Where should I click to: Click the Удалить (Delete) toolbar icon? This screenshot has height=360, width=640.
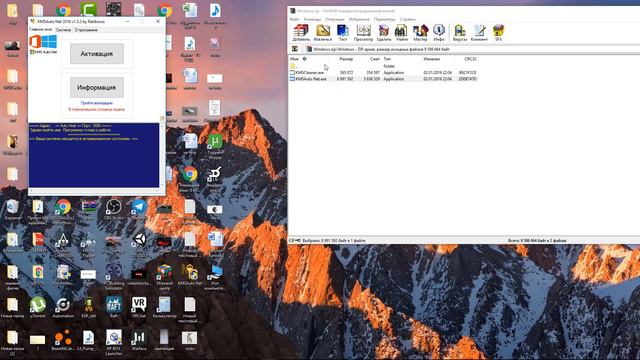pos(384,33)
